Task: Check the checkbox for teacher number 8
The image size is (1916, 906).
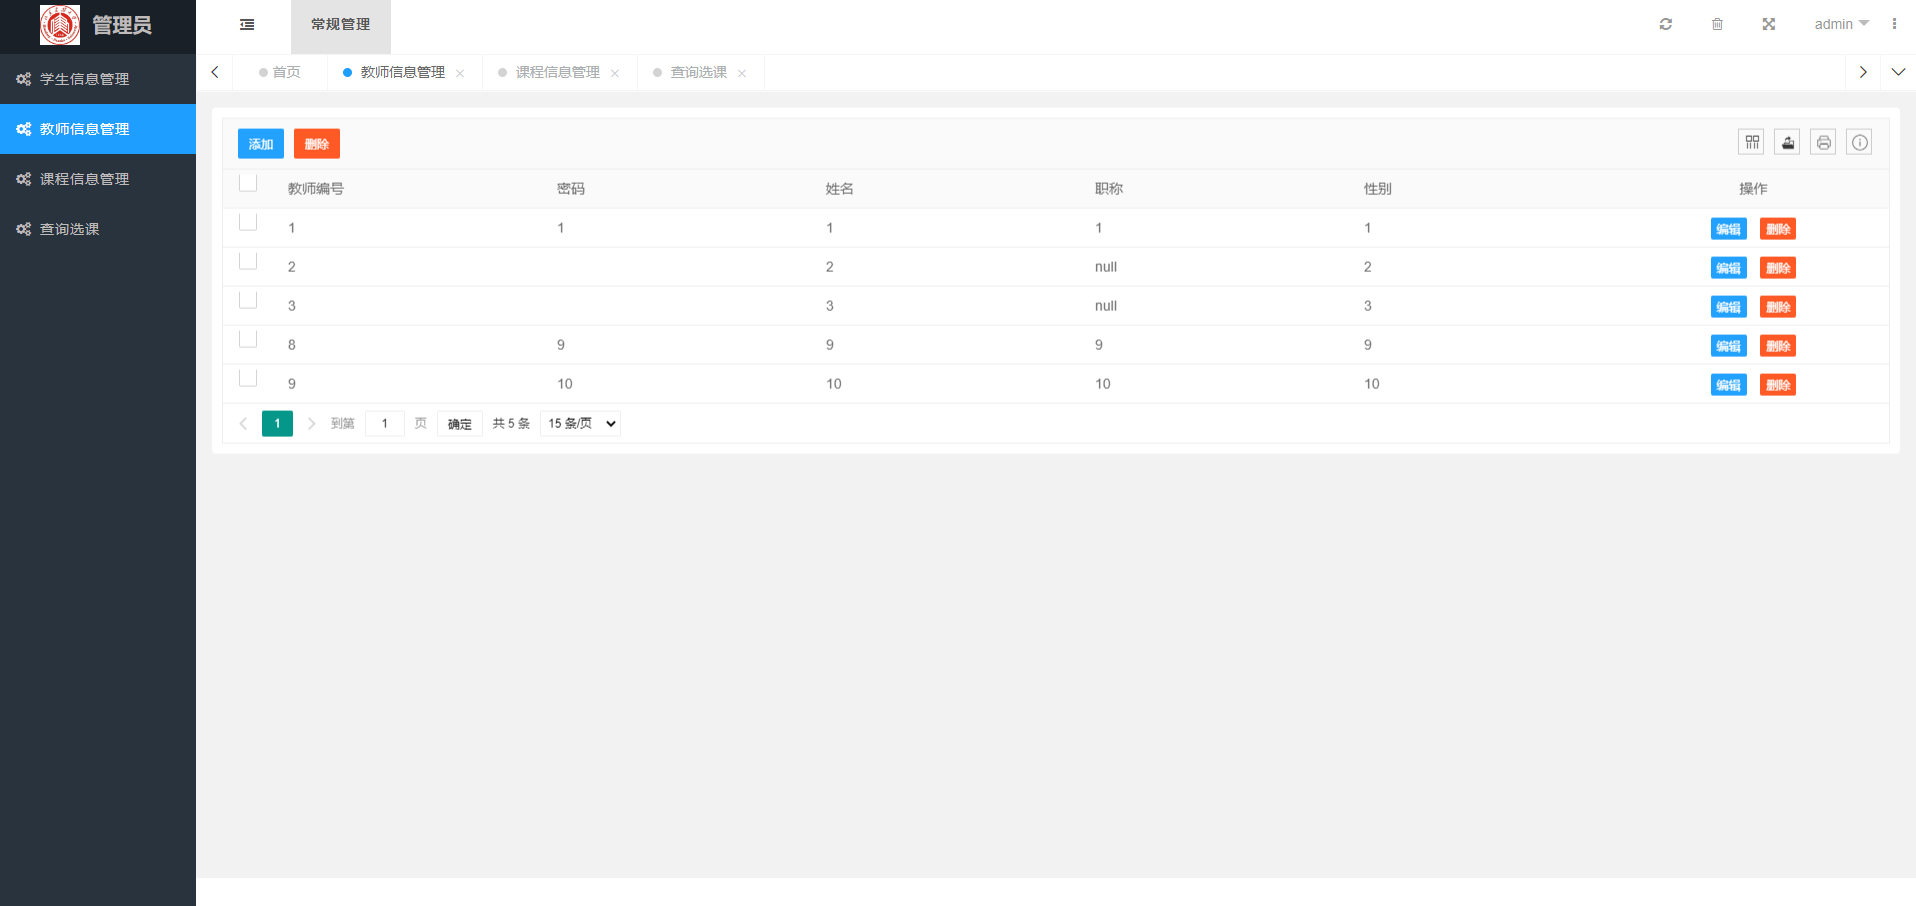Action: 248,339
